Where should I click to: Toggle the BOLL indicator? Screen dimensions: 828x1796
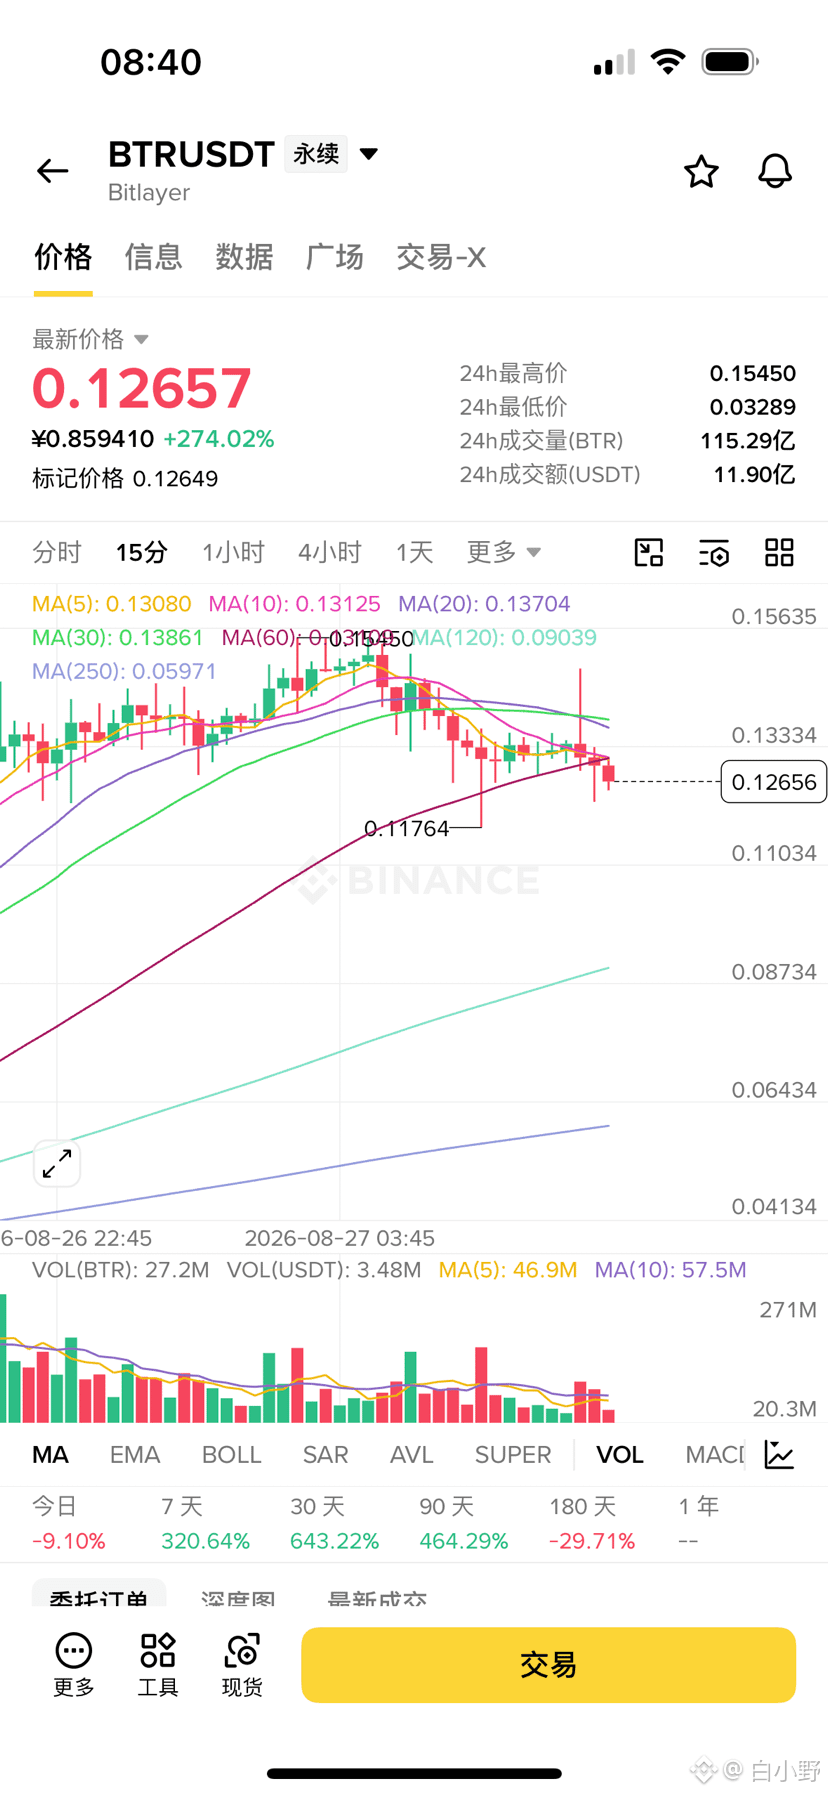click(231, 1454)
